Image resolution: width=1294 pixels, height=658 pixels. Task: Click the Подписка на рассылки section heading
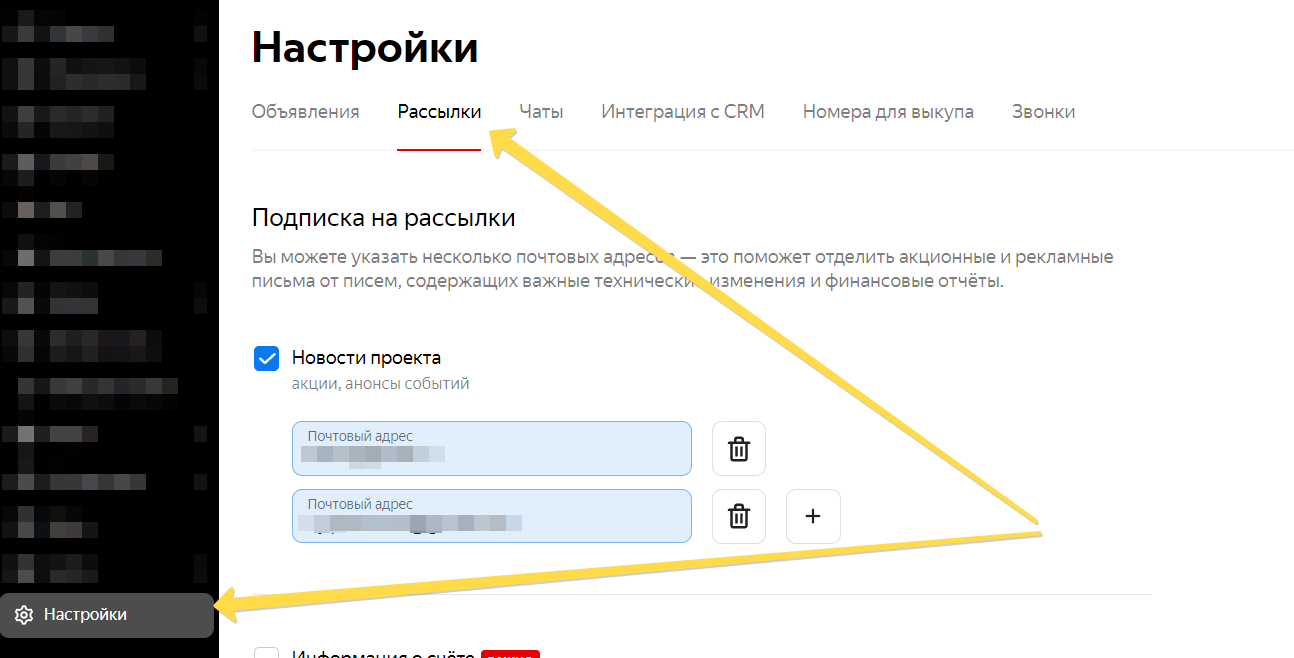point(383,217)
